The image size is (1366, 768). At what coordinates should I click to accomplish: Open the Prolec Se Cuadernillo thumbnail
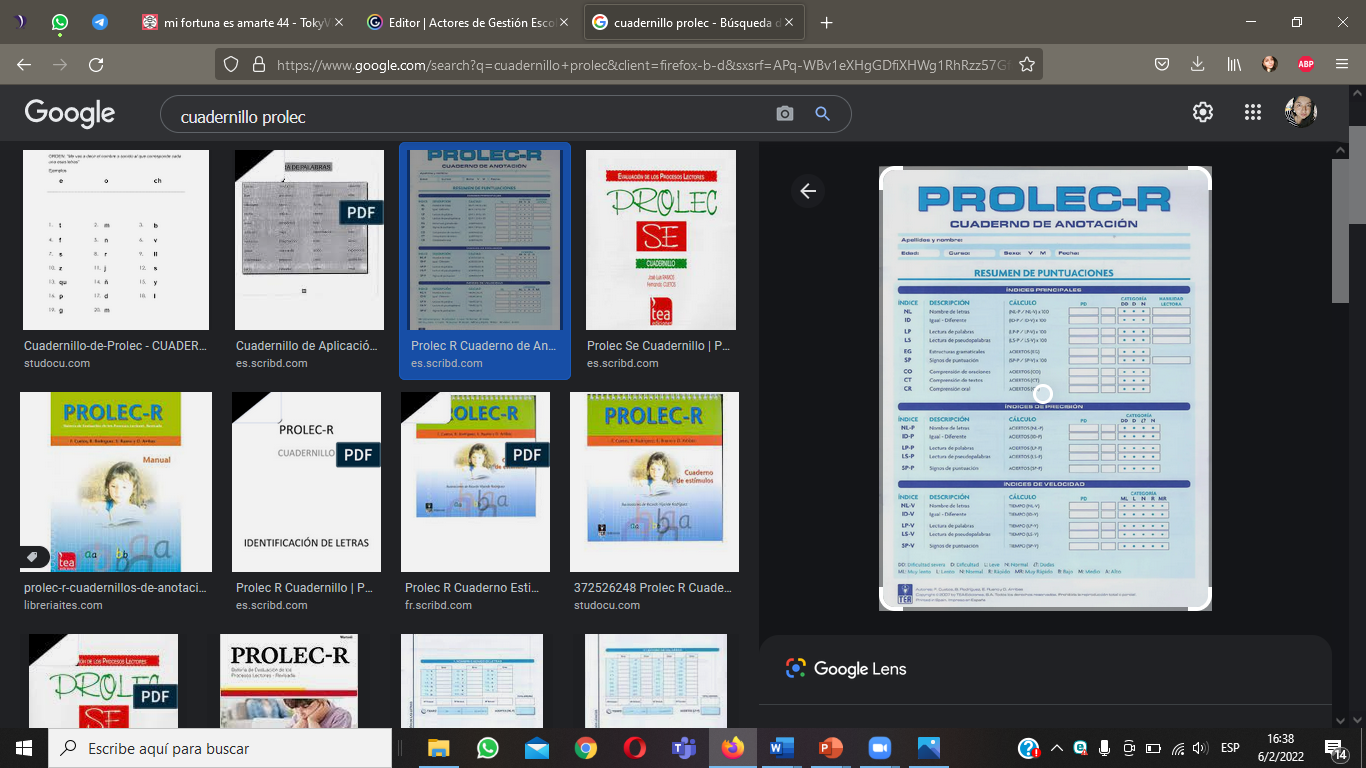click(x=661, y=240)
